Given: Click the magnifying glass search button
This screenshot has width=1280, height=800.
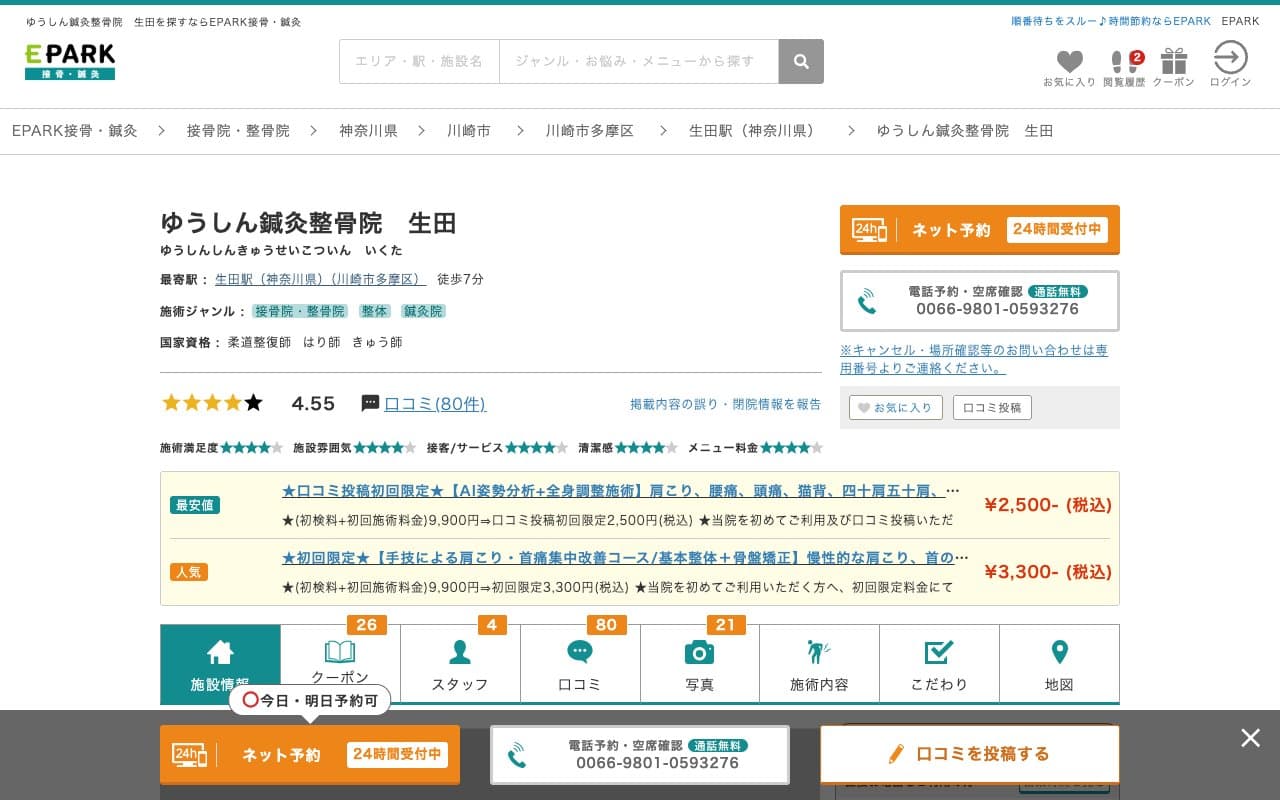Looking at the screenshot, I should click(x=801, y=62).
